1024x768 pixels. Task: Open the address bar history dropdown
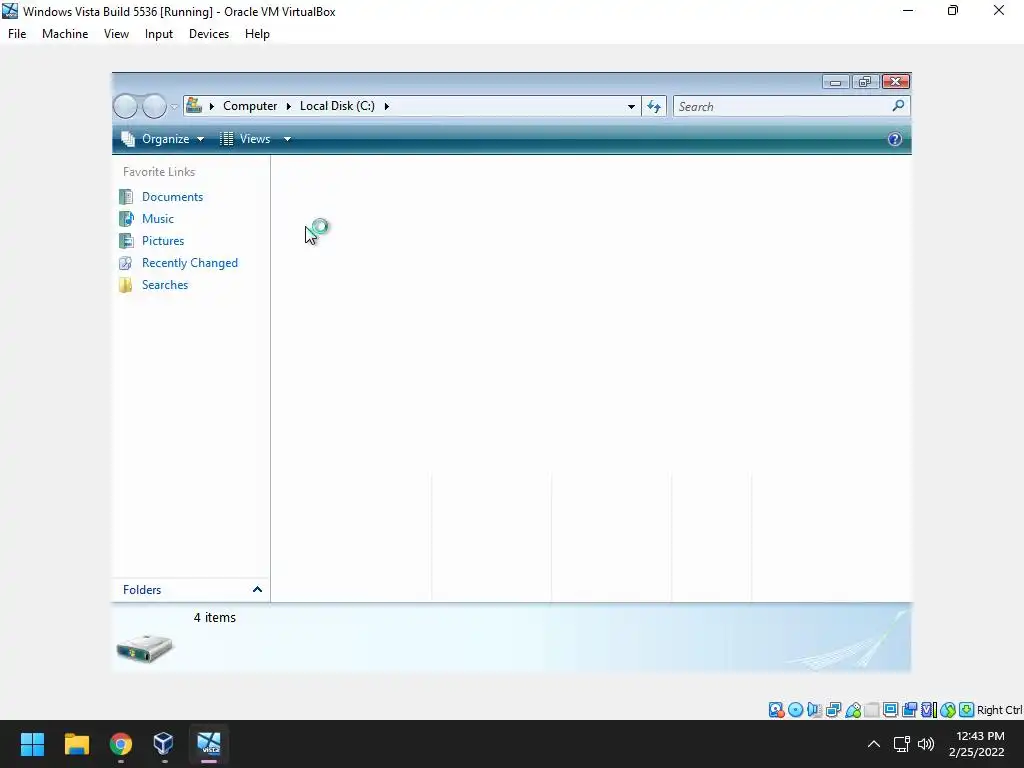click(631, 106)
